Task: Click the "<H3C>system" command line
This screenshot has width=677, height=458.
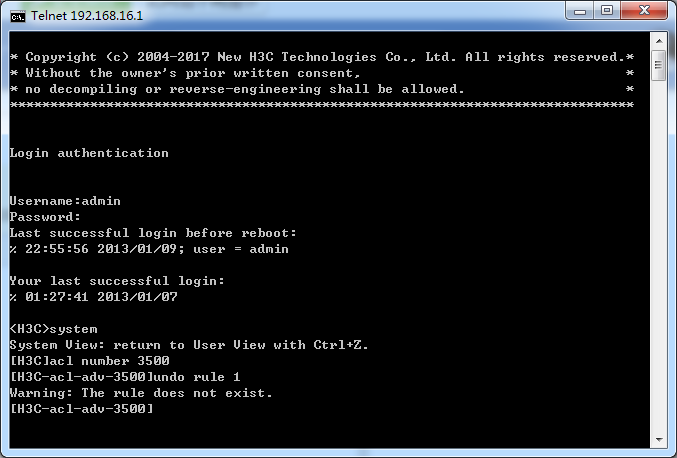Action: (53, 329)
